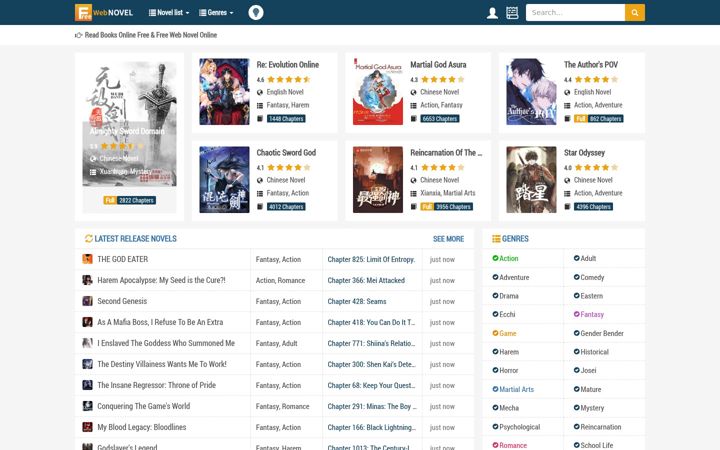Open the Novel list dropdown menu
Screen dimensions: 720x450
pyautogui.click(x=169, y=12)
